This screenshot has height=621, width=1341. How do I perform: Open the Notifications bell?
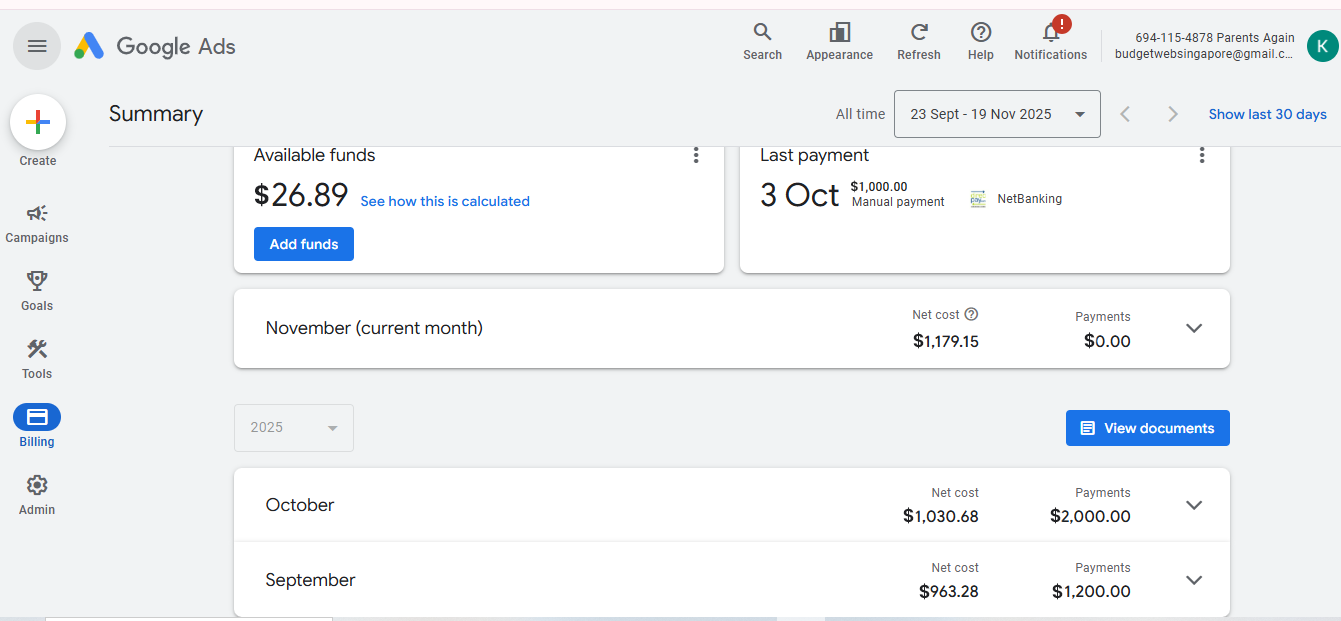point(1050,33)
